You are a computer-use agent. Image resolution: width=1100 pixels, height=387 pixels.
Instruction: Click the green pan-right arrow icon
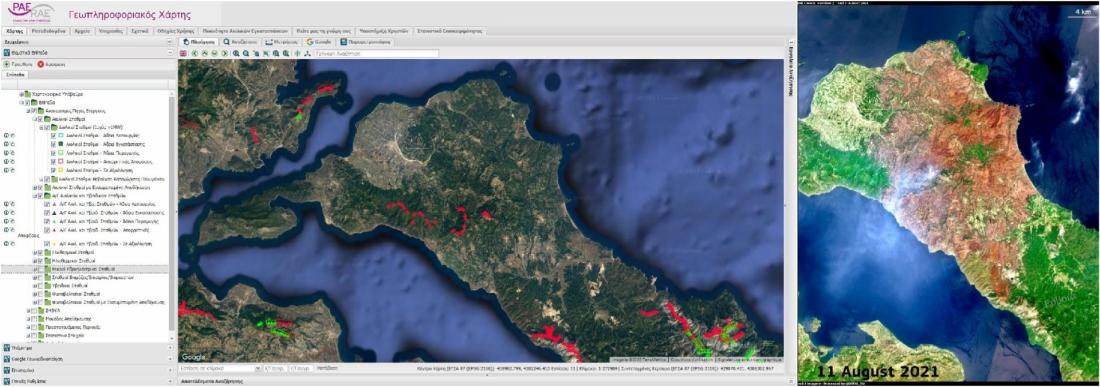point(224,53)
